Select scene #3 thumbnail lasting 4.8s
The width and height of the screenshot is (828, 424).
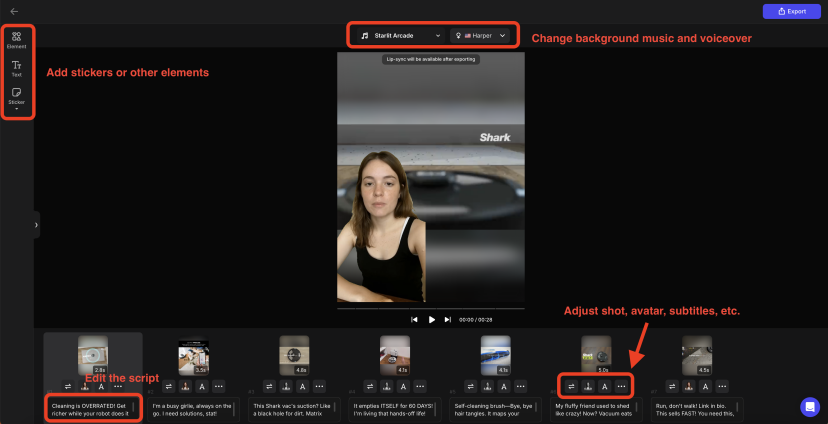(294, 355)
